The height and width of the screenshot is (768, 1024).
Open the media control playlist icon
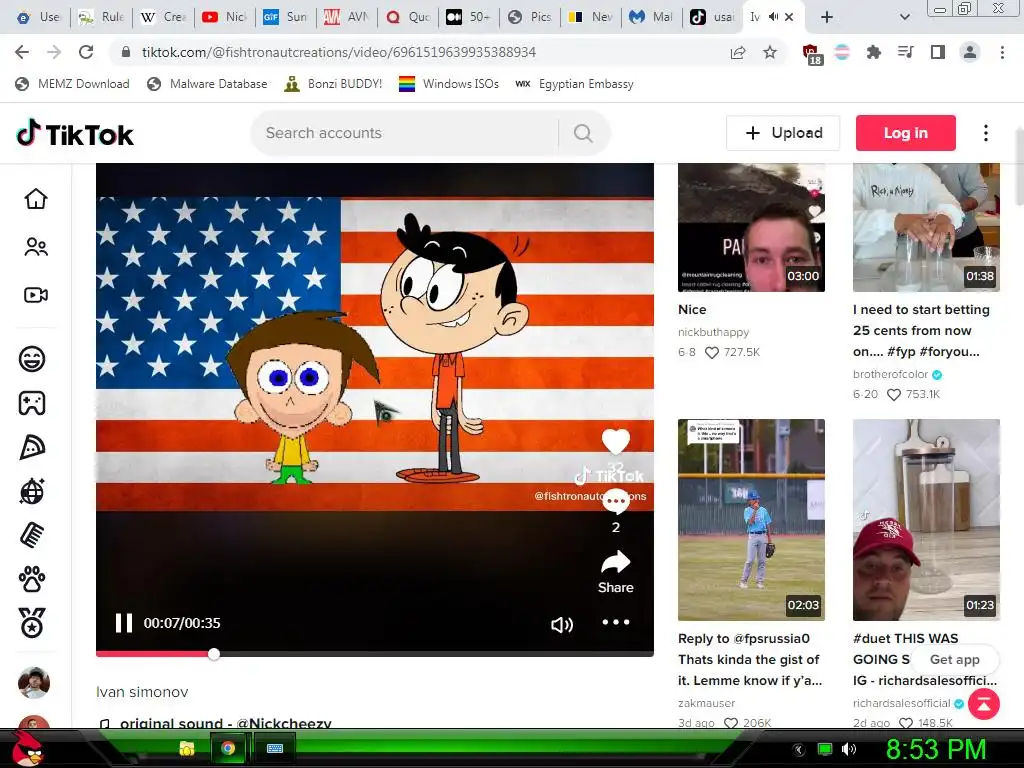[906, 52]
